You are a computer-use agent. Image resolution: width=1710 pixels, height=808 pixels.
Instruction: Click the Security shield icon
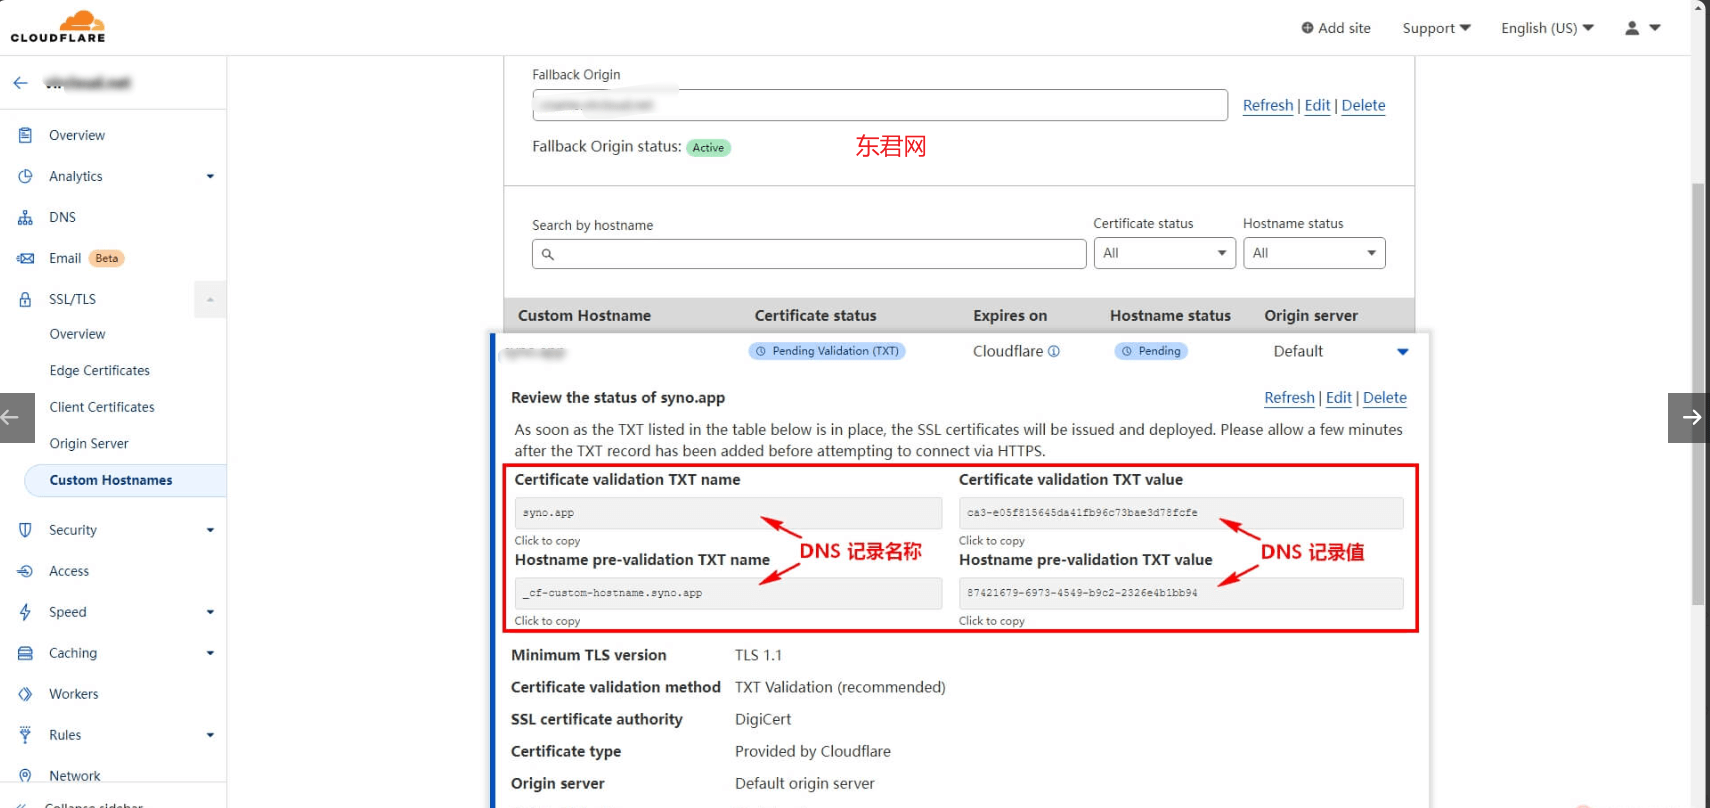pos(25,530)
